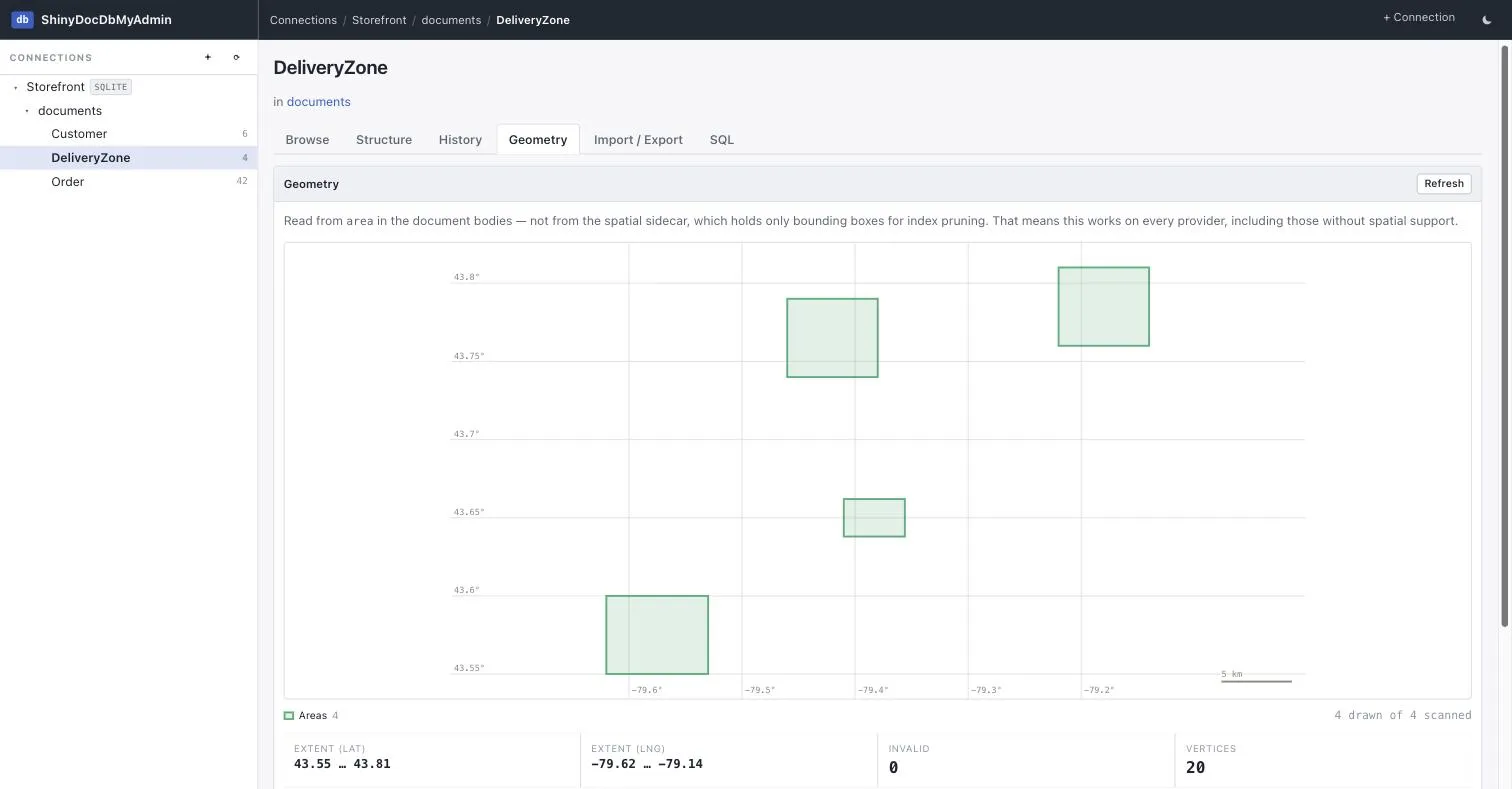Click the green Areas legend swatch

point(289,716)
